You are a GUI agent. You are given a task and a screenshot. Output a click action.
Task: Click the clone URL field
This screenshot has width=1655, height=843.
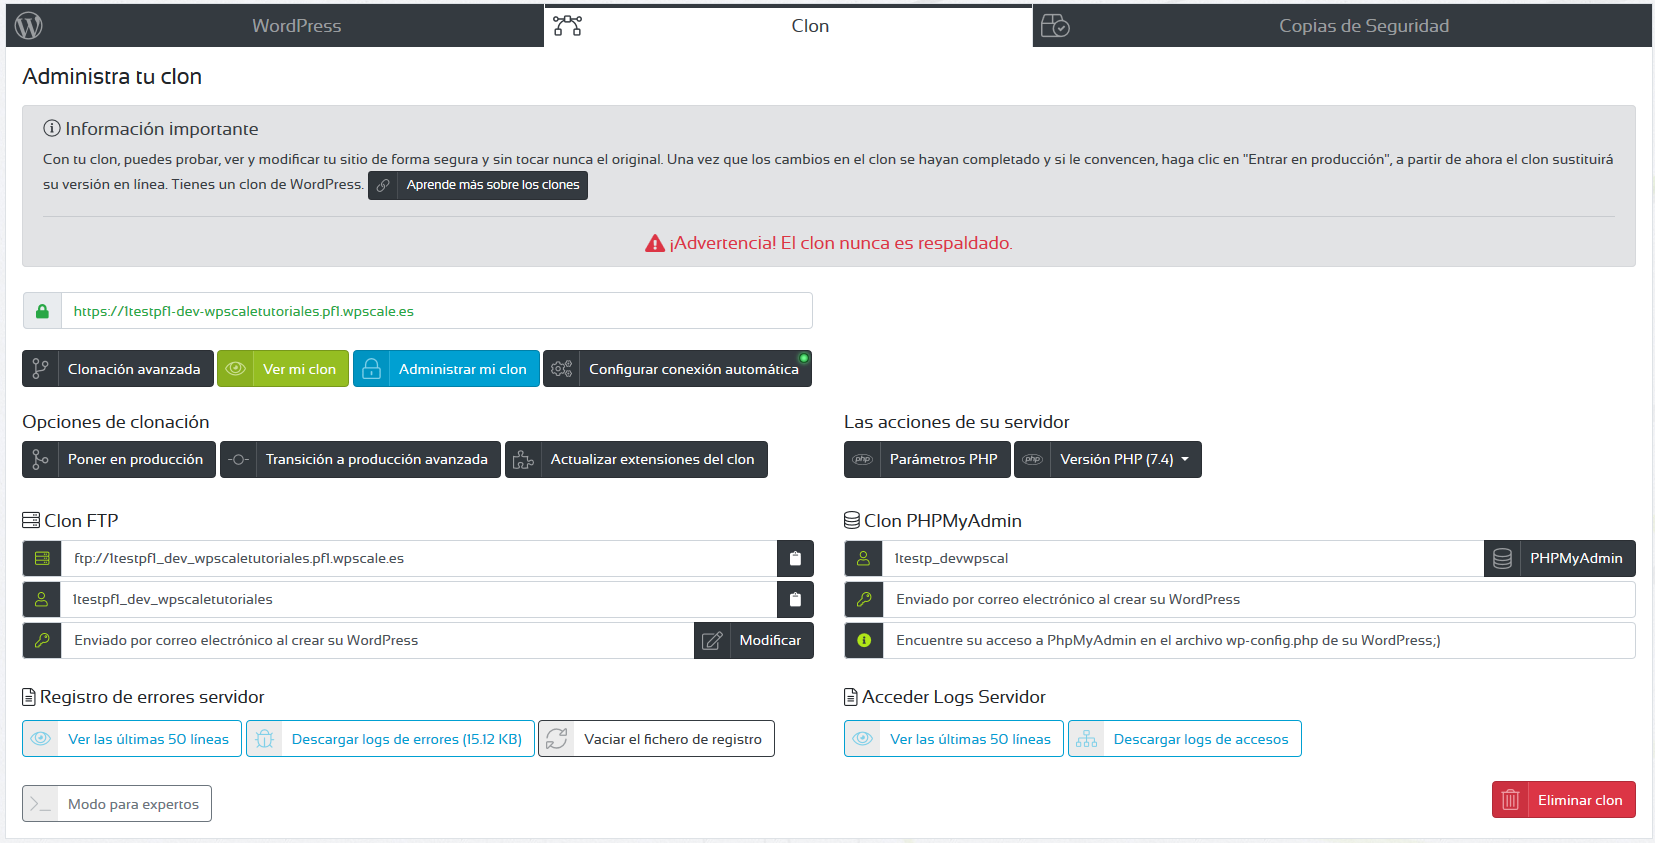pyautogui.click(x=437, y=311)
